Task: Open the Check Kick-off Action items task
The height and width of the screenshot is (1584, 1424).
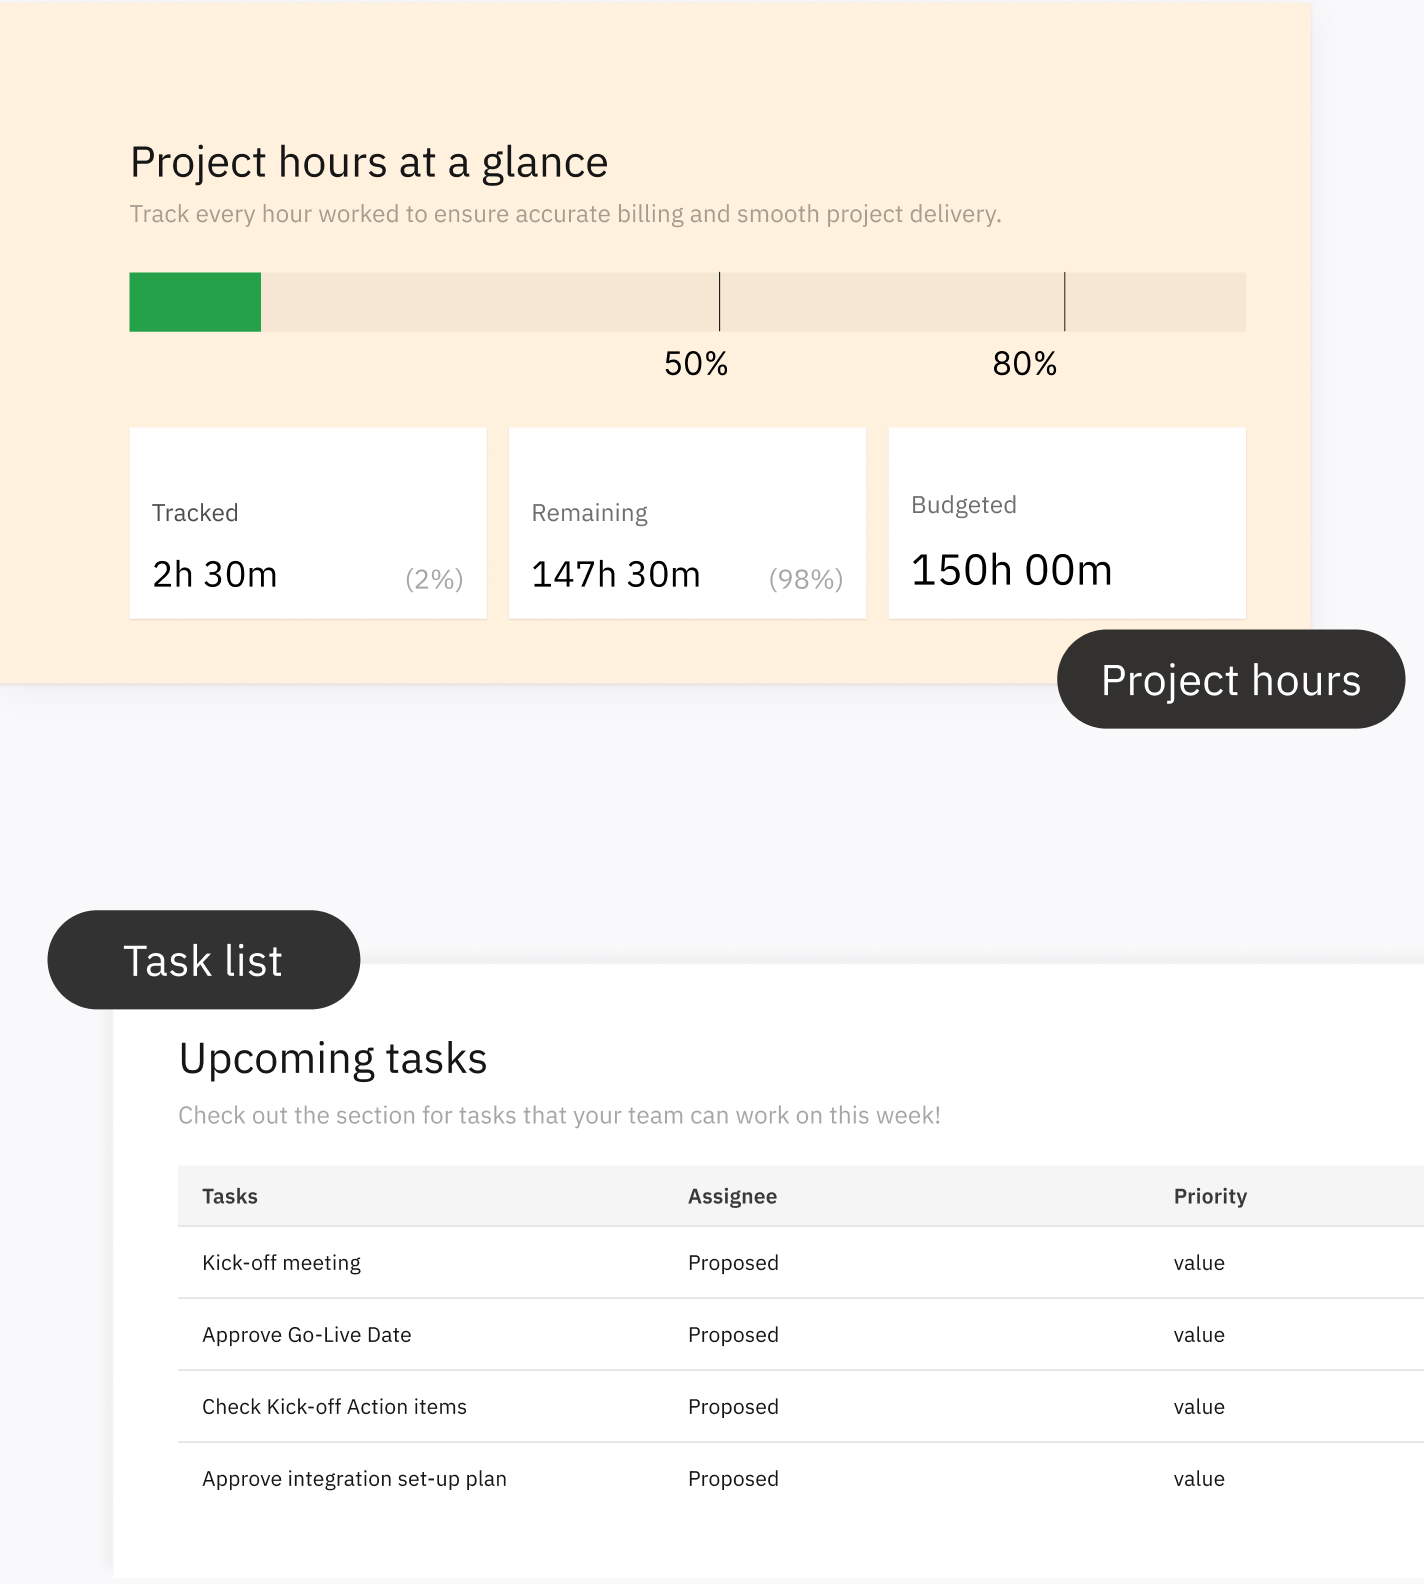Action: [x=334, y=1407]
